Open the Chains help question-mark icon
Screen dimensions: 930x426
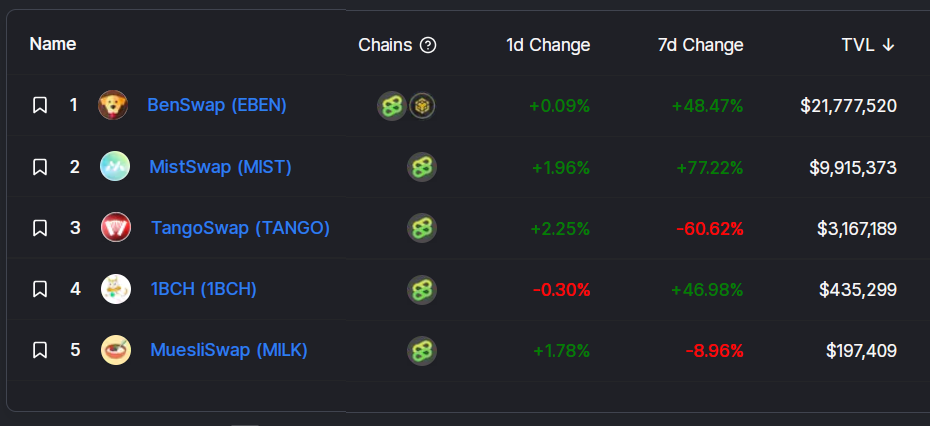pyautogui.click(x=428, y=45)
